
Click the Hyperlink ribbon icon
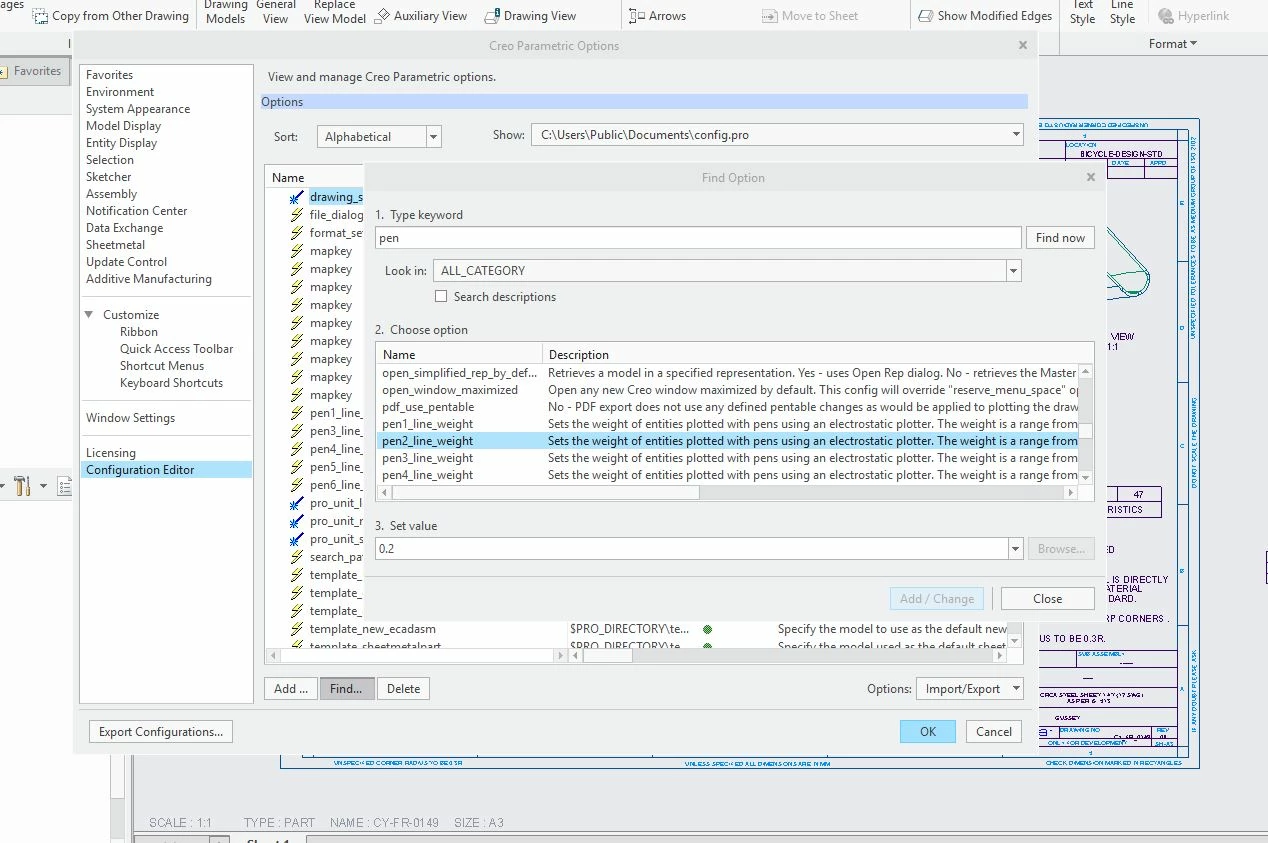coord(1166,16)
